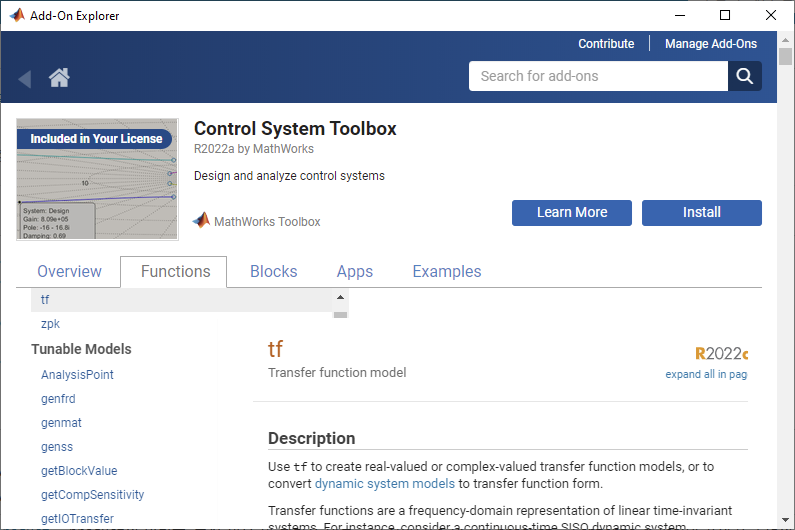Open the zpk function entry
Viewport: 795px width, 530px height.
(50, 324)
